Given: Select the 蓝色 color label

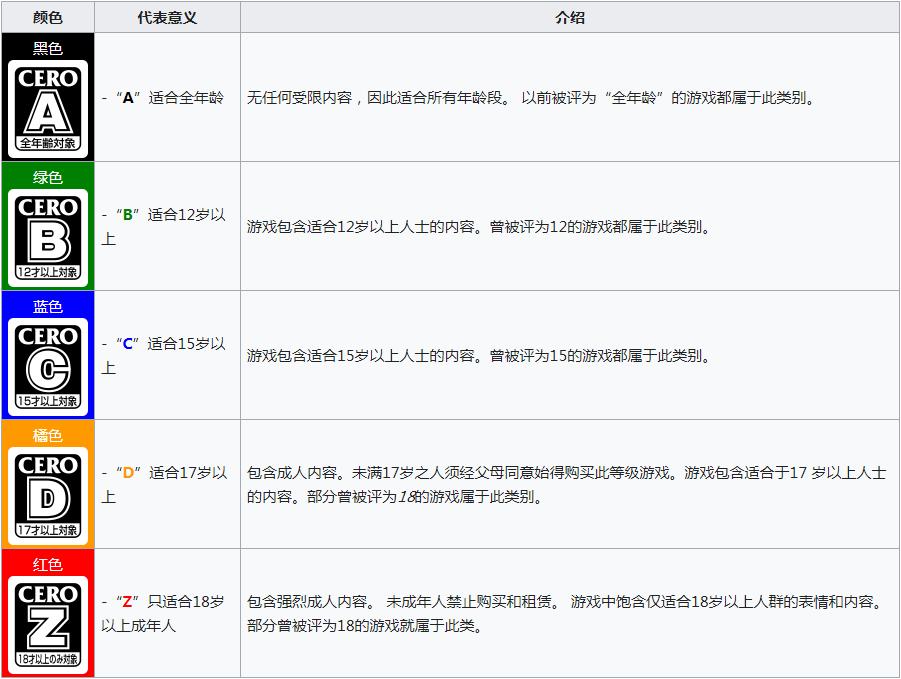Looking at the screenshot, I should [x=47, y=306].
